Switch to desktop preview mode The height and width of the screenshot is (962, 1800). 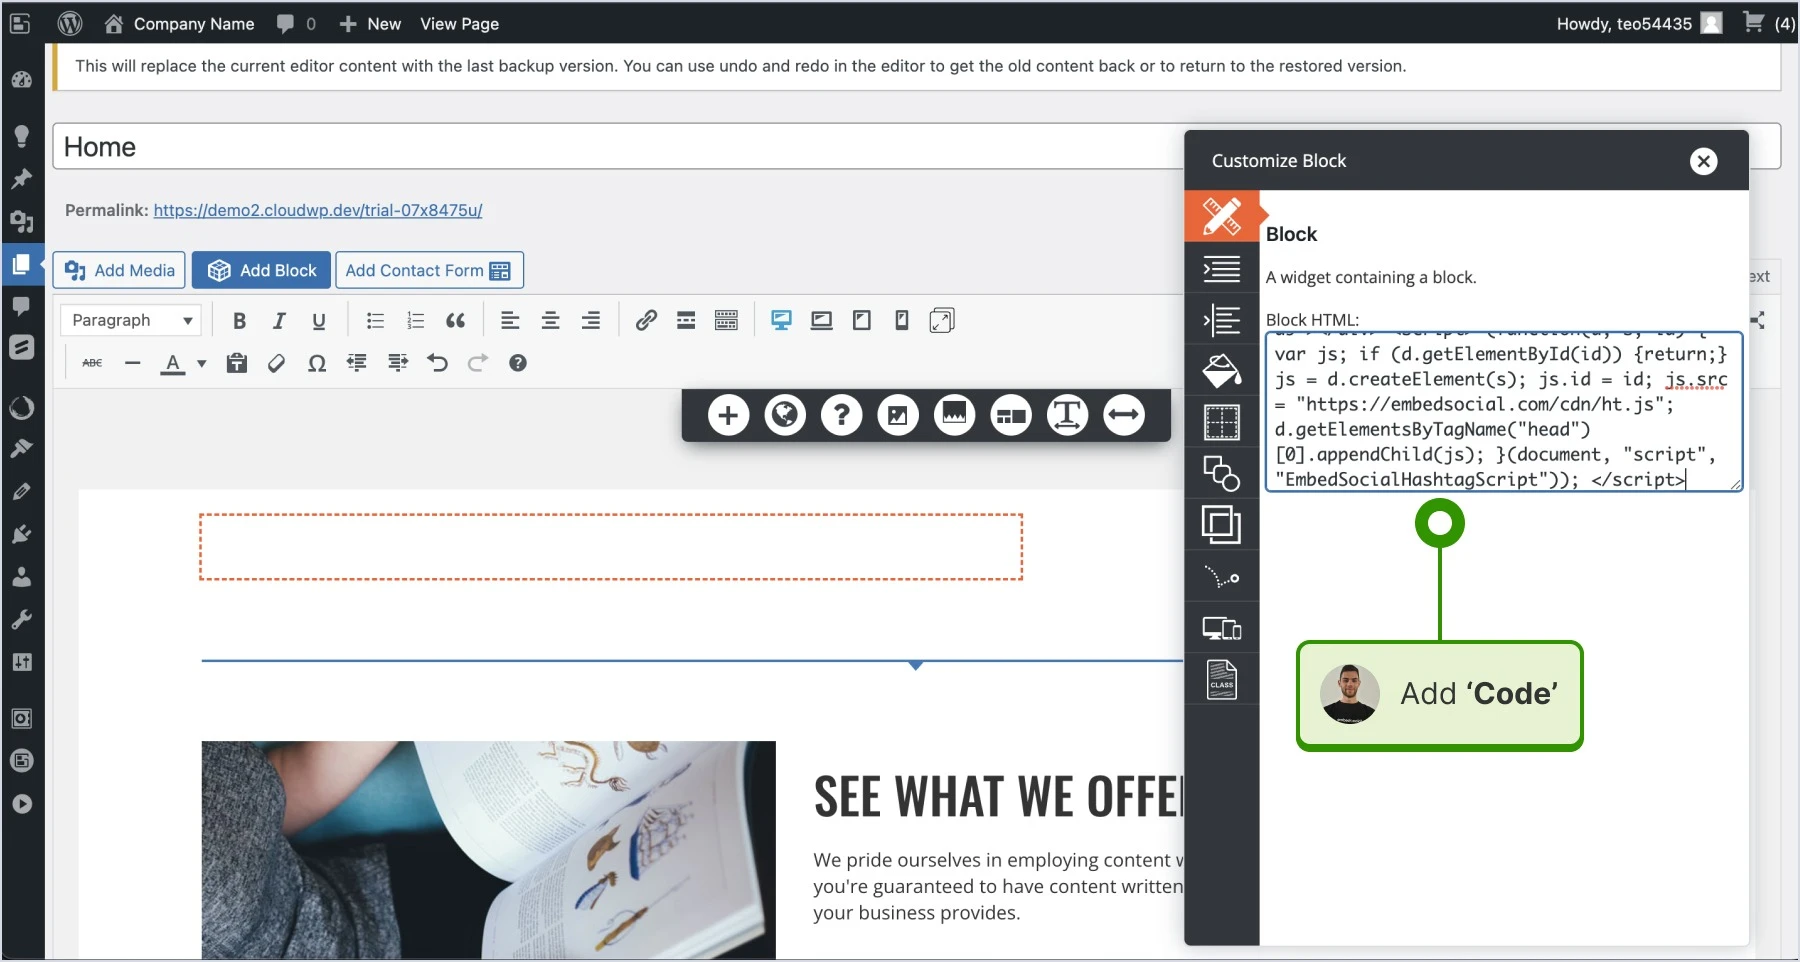pos(782,320)
